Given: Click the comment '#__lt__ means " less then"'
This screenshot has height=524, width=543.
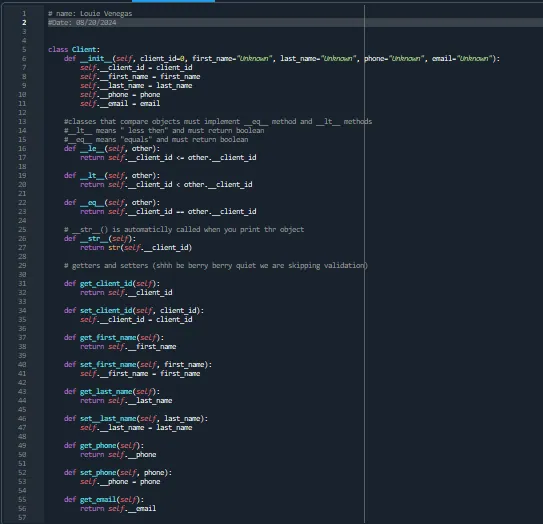Looking at the screenshot, I should point(164,131).
